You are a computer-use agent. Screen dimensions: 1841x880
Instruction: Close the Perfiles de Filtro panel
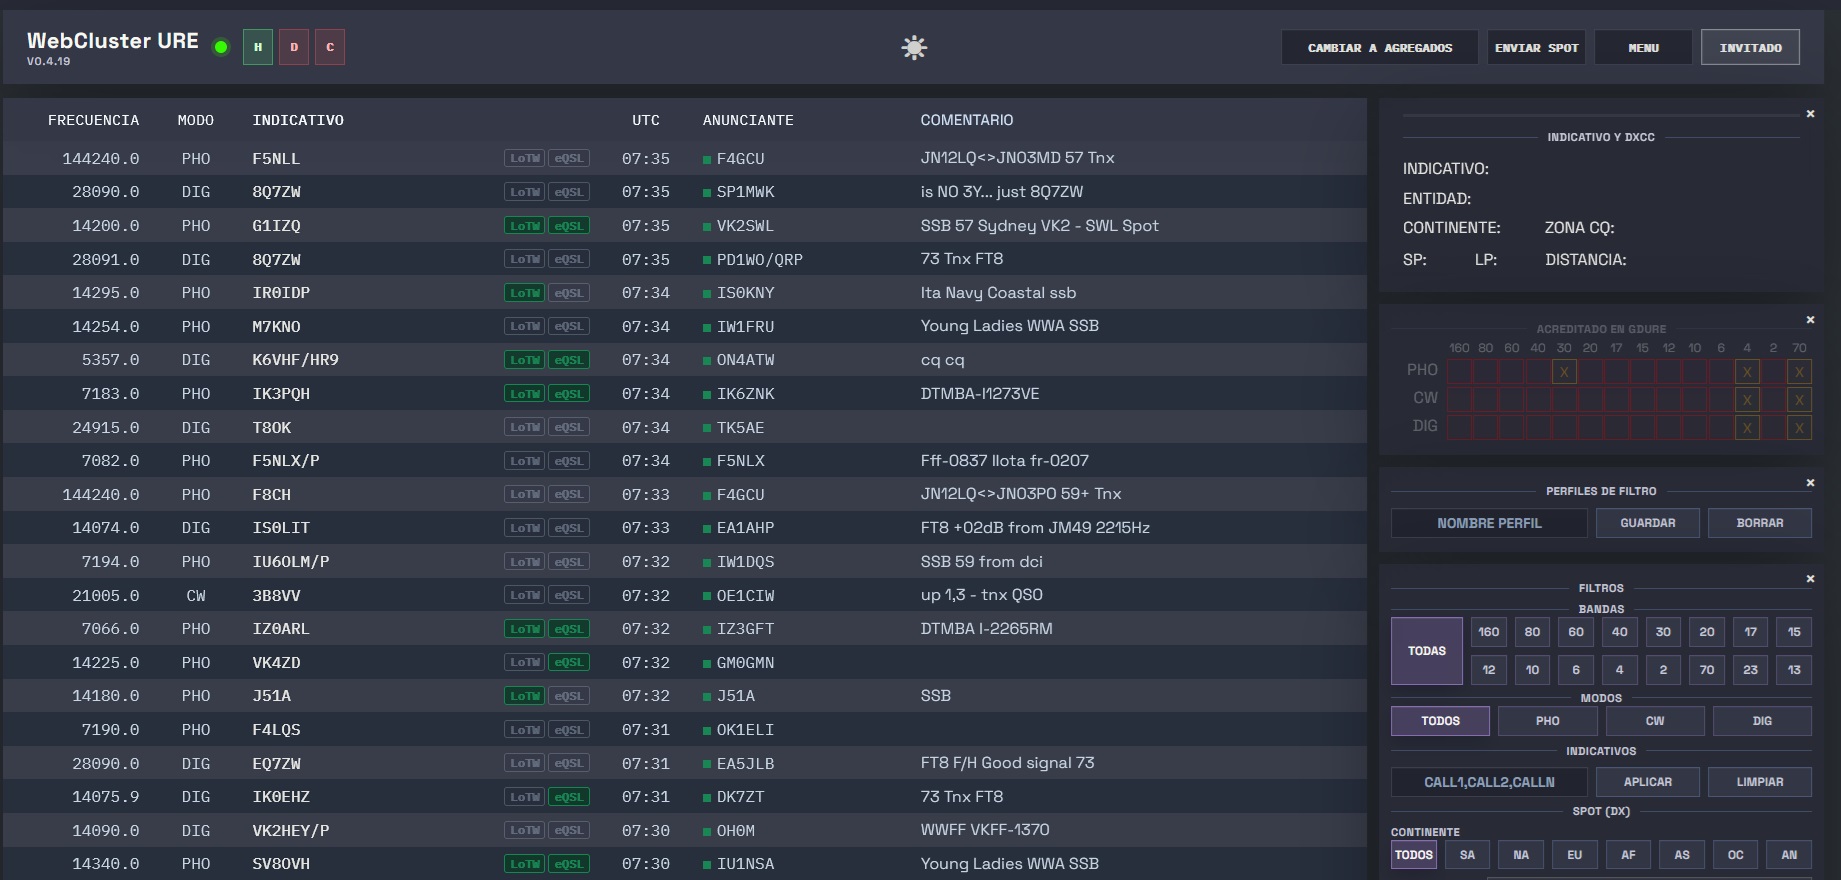[x=1810, y=483]
